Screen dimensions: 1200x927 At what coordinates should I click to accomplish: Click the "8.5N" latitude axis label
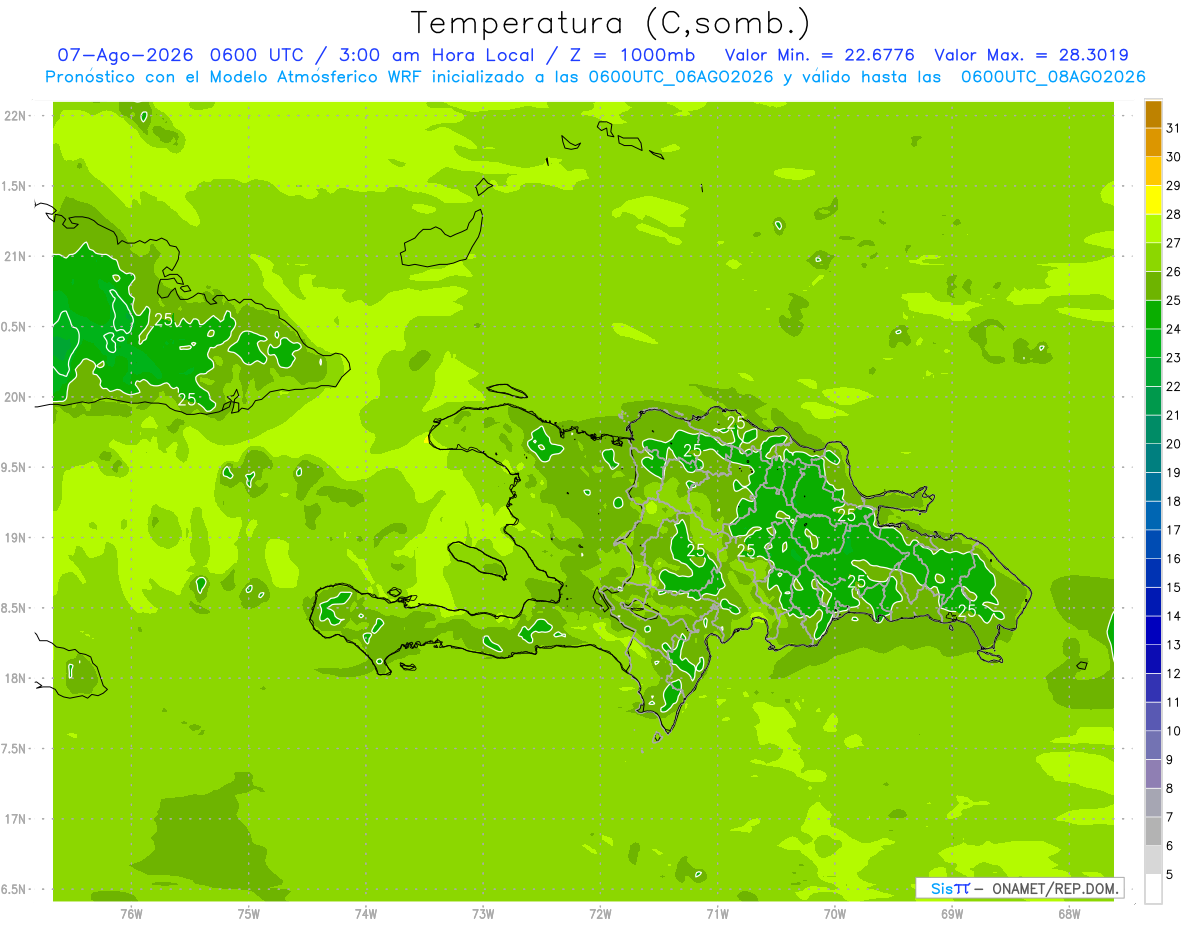(13, 608)
